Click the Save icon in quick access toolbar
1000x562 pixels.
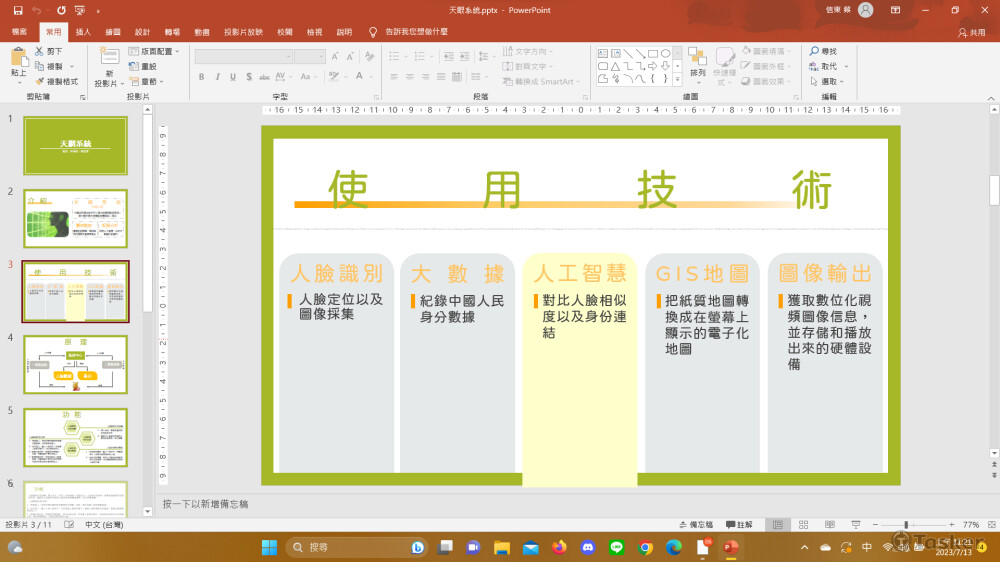[x=16, y=10]
